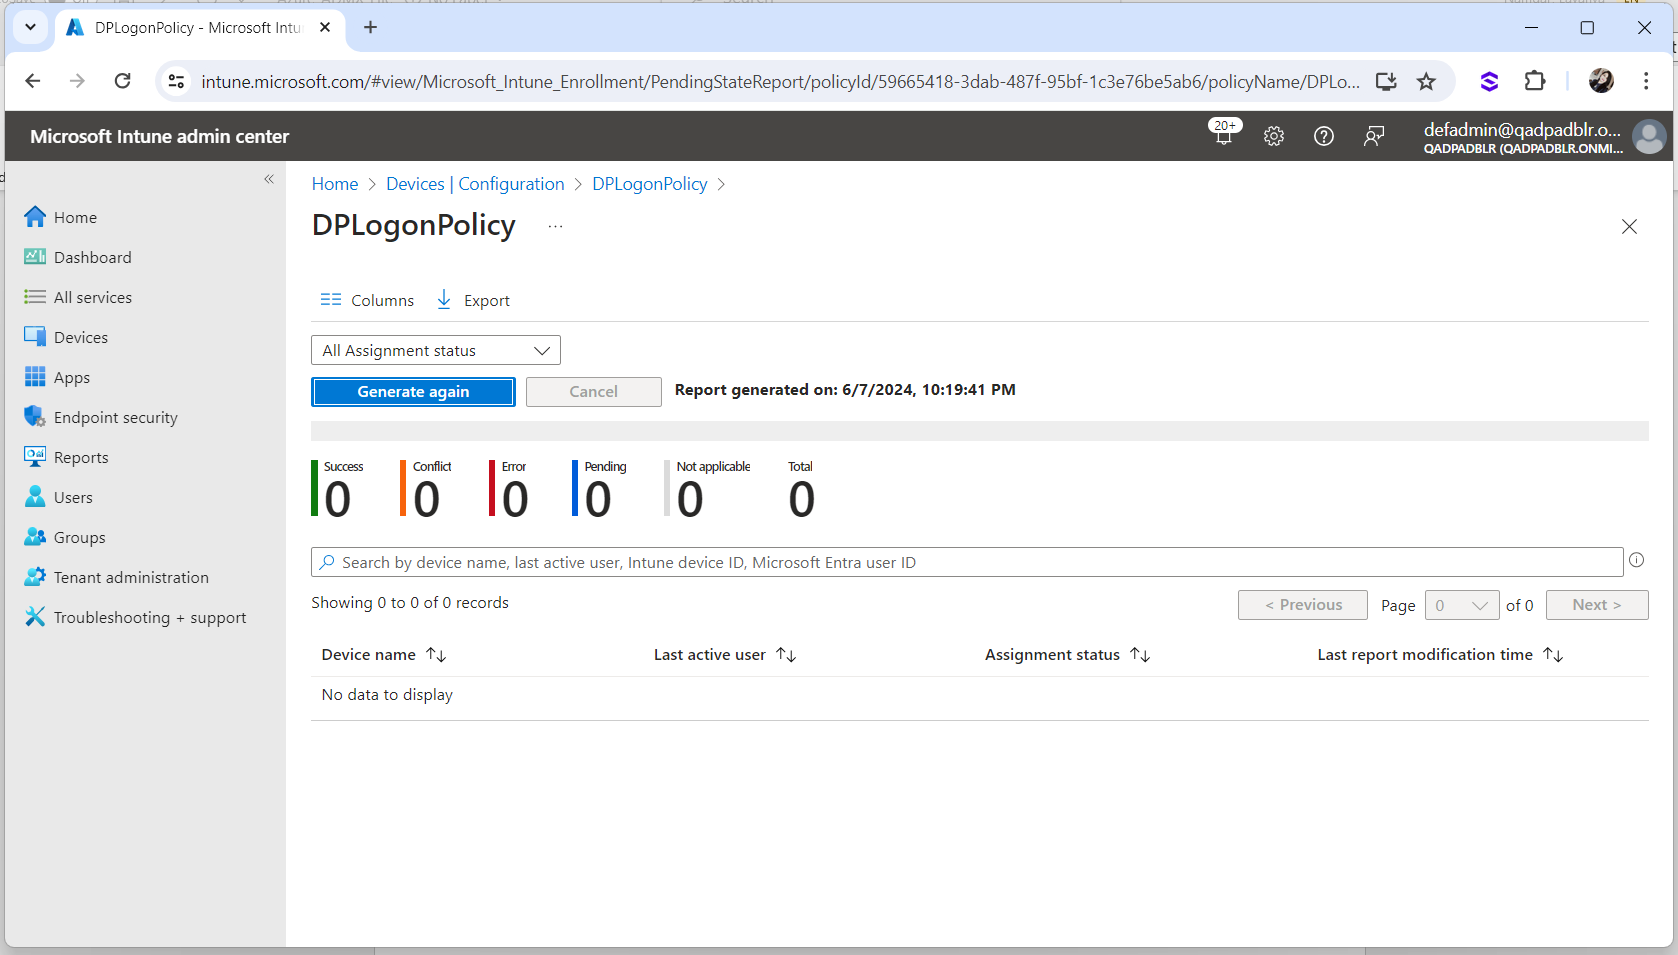Open All services in the sidebar
The width and height of the screenshot is (1678, 955).
coord(78,297)
